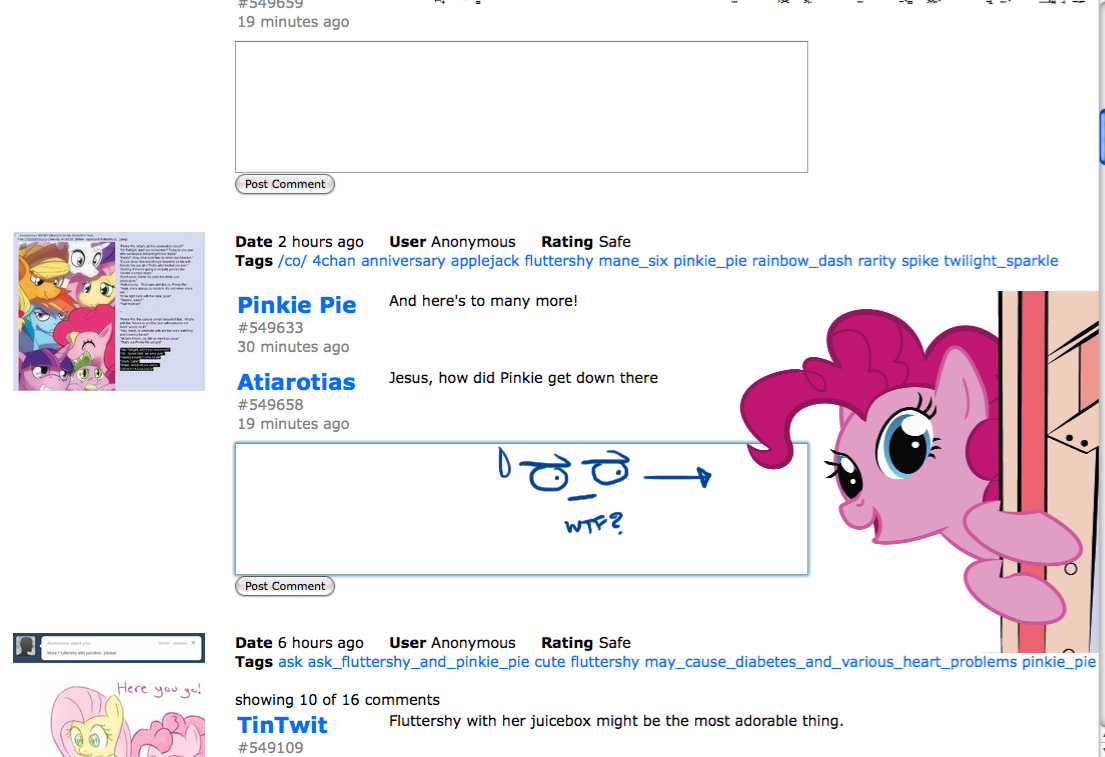Click comment number #549109
This screenshot has height=757, width=1105.
[270, 748]
